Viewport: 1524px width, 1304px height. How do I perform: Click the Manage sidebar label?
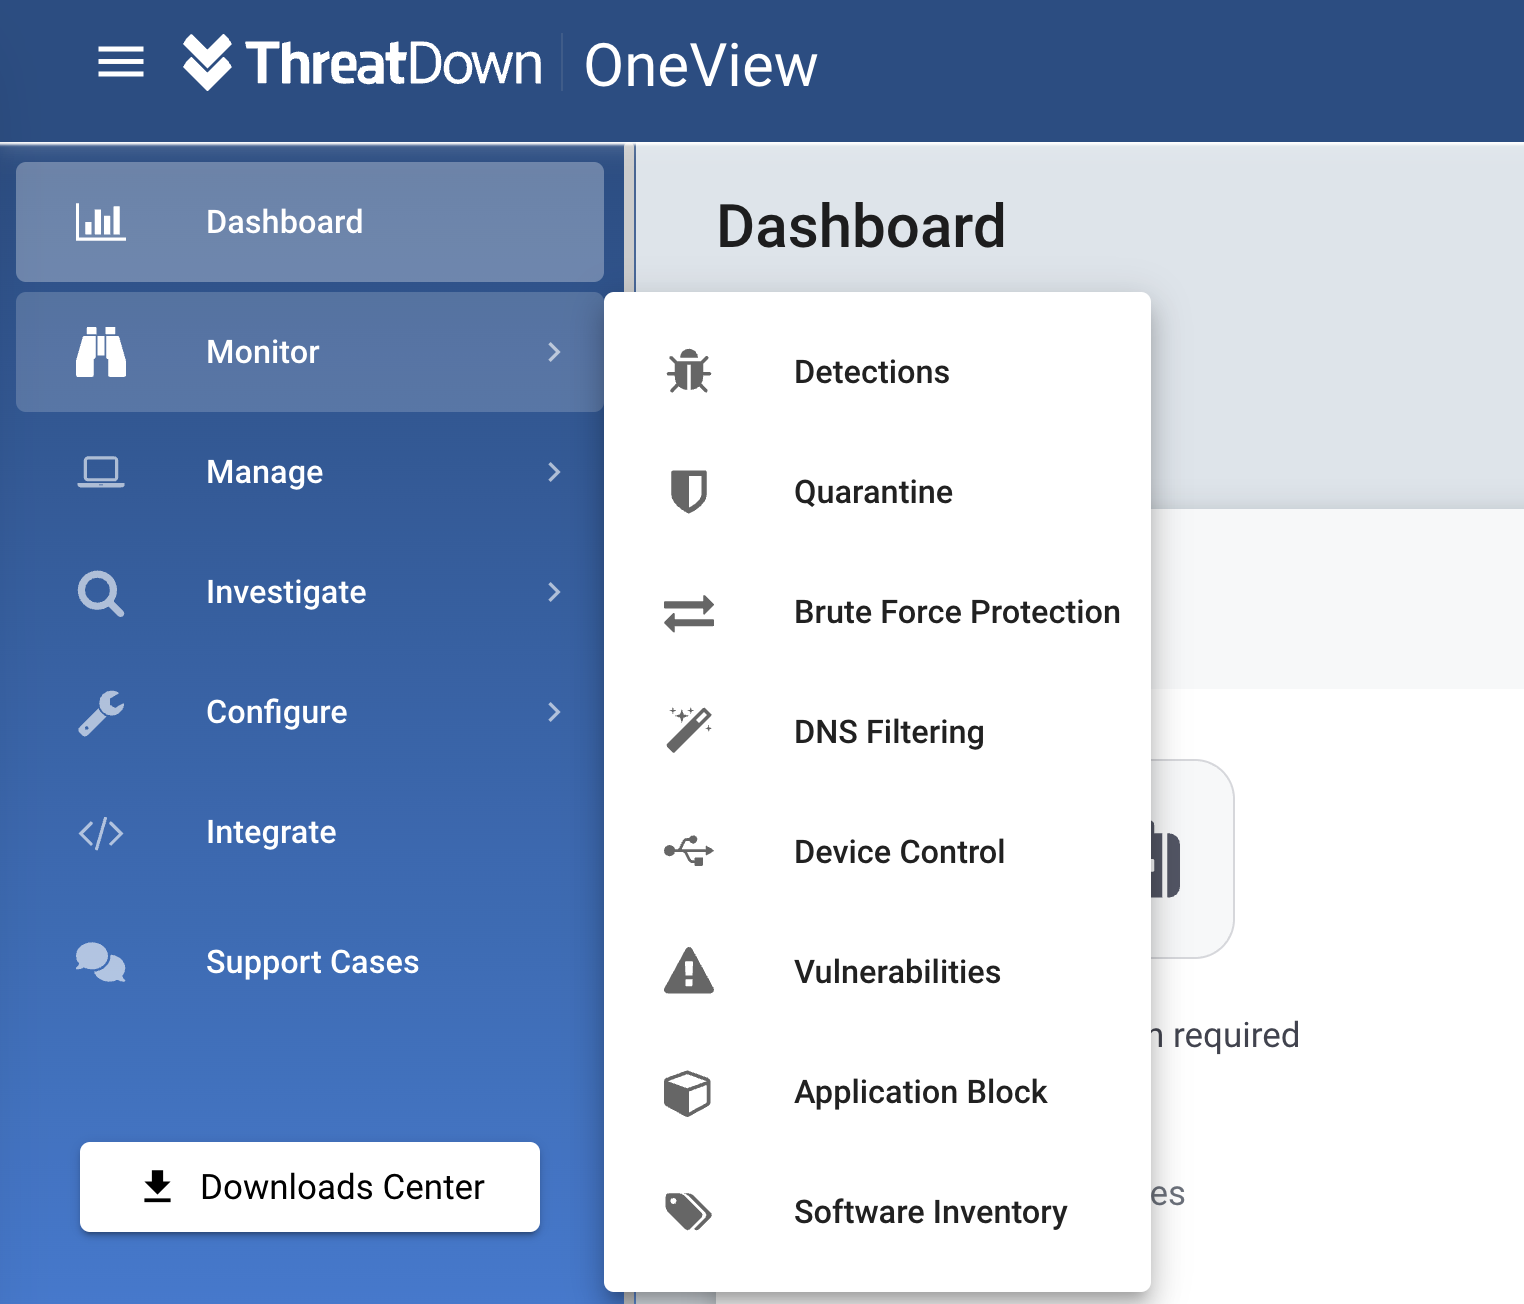264,472
